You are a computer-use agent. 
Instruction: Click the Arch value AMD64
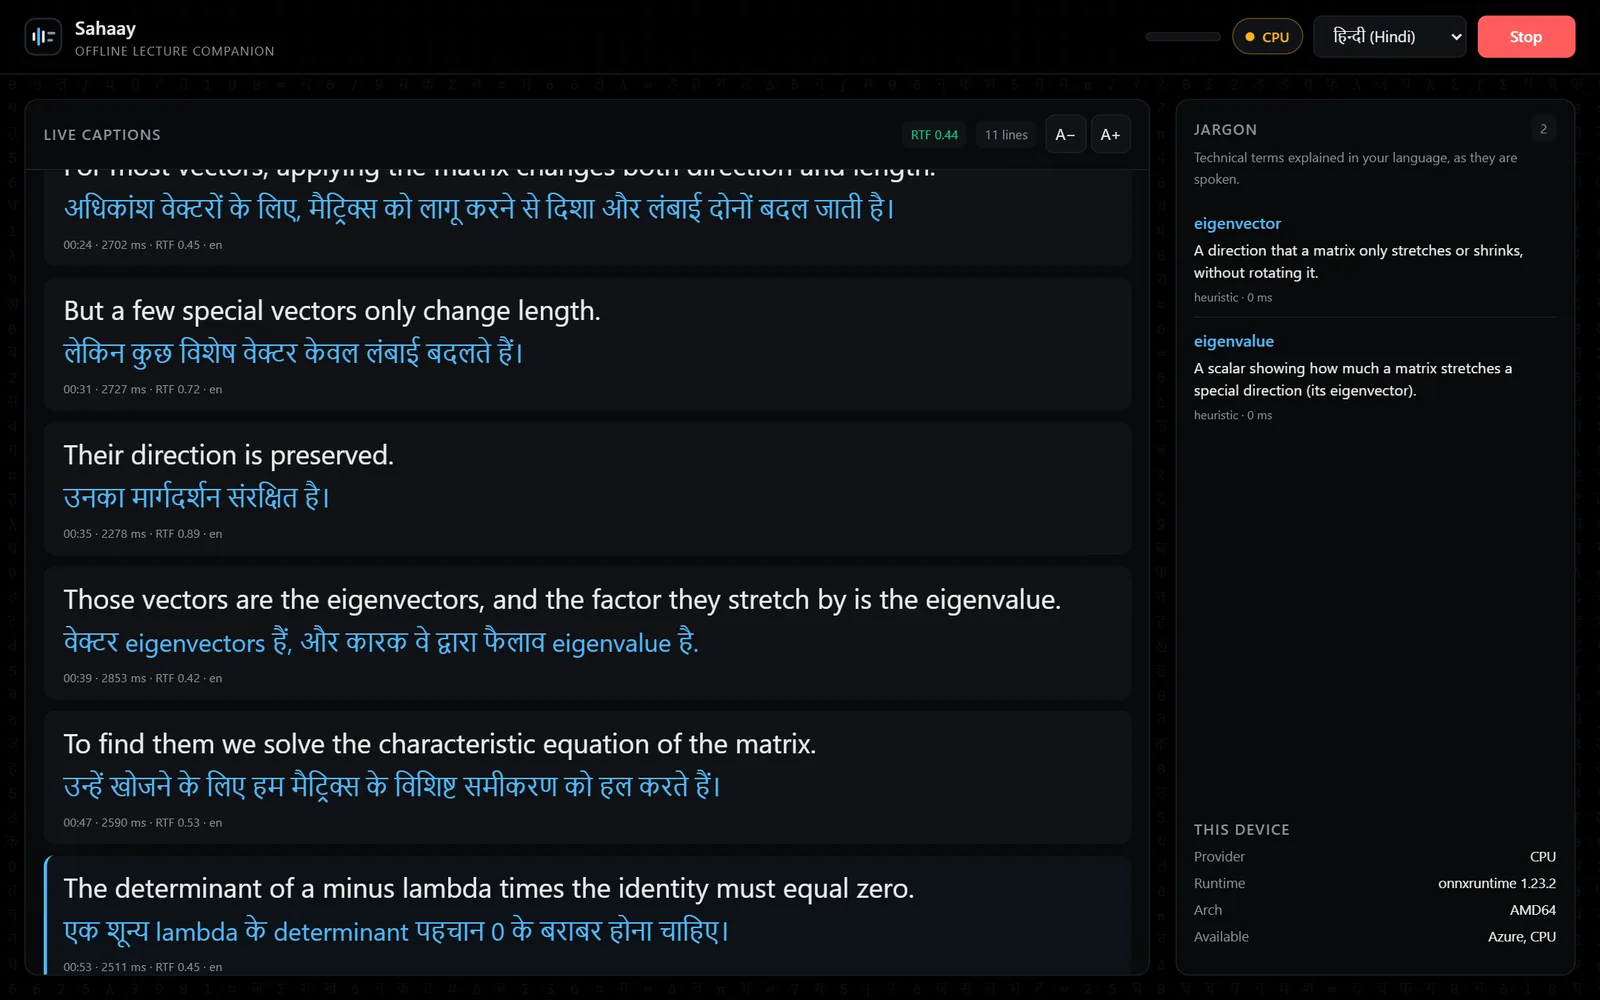(x=1533, y=910)
